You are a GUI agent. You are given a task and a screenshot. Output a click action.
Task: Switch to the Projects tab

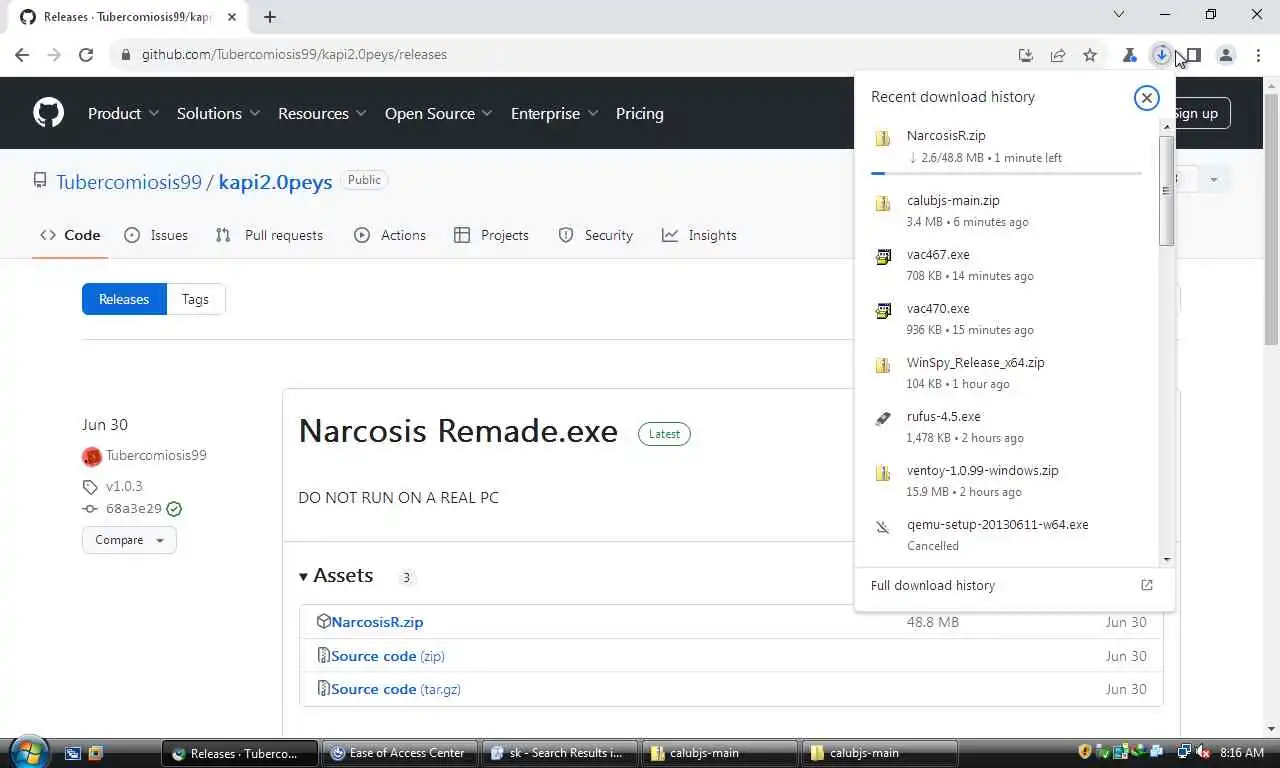click(491, 235)
